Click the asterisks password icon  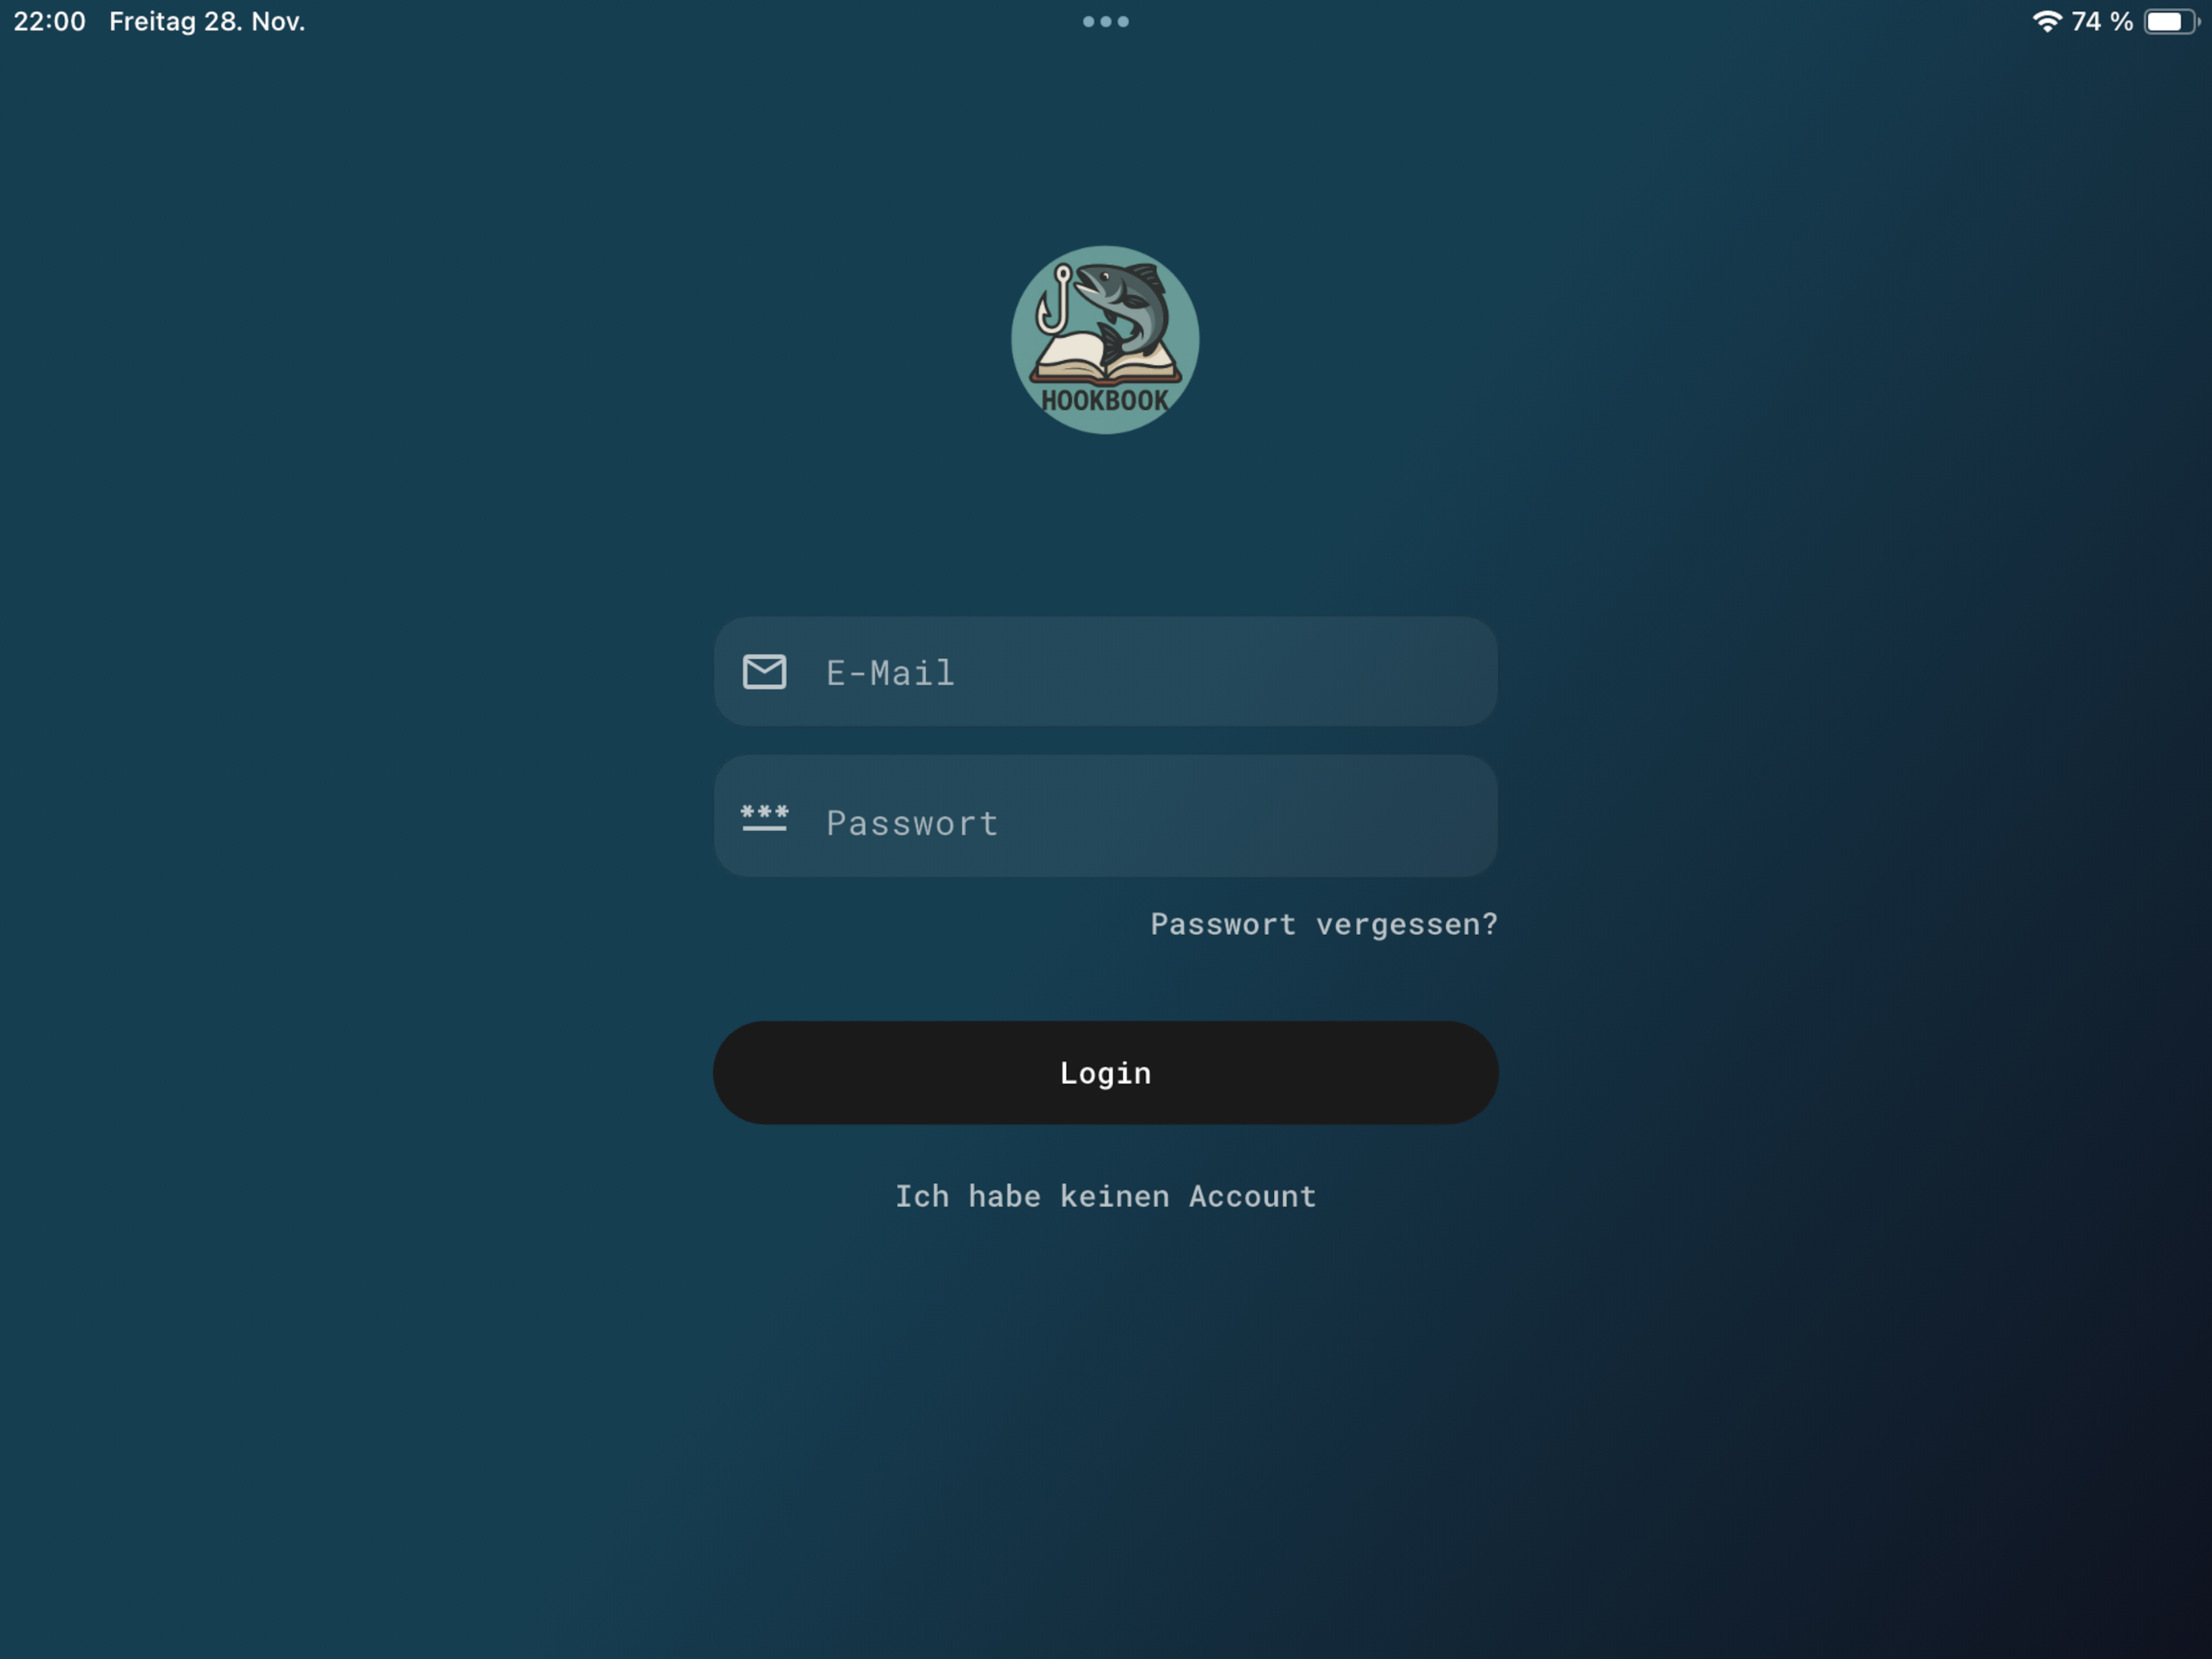[764, 818]
